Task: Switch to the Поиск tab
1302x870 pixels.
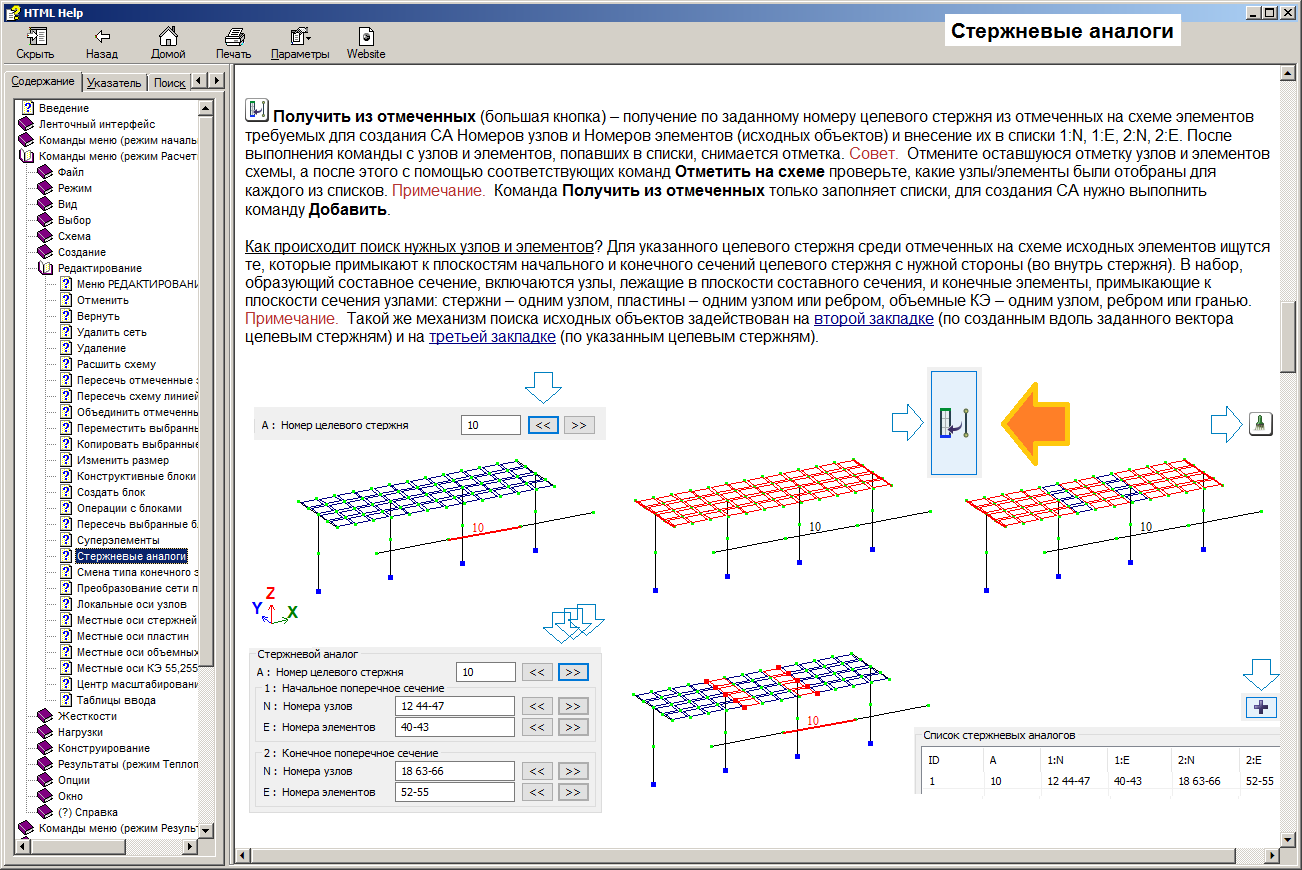Action: pyautogui.click(x=169, y=83)
